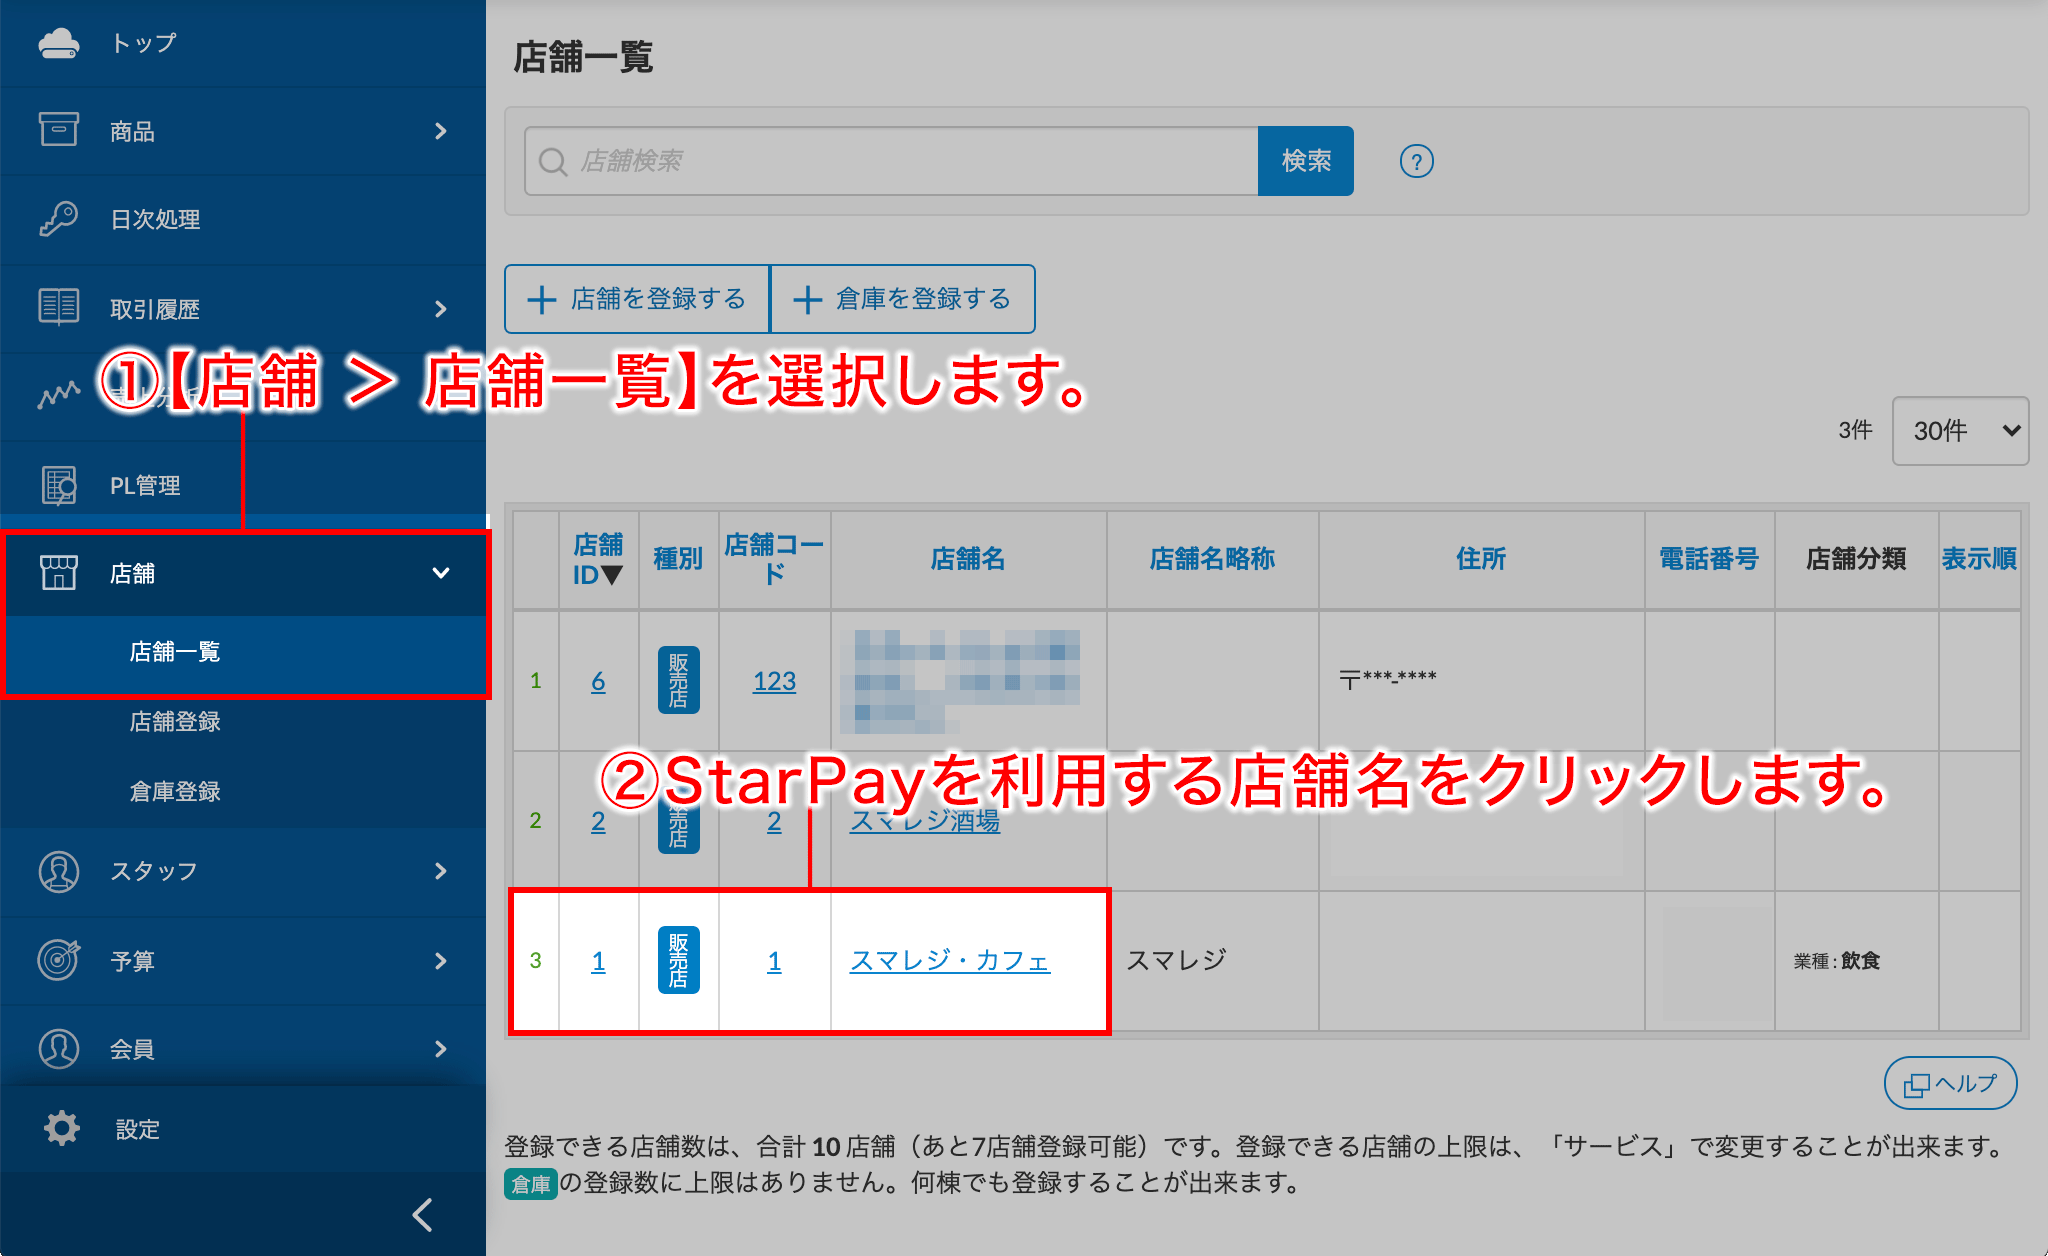Collapse the sidebar with left arrow

coord(423,1215)
